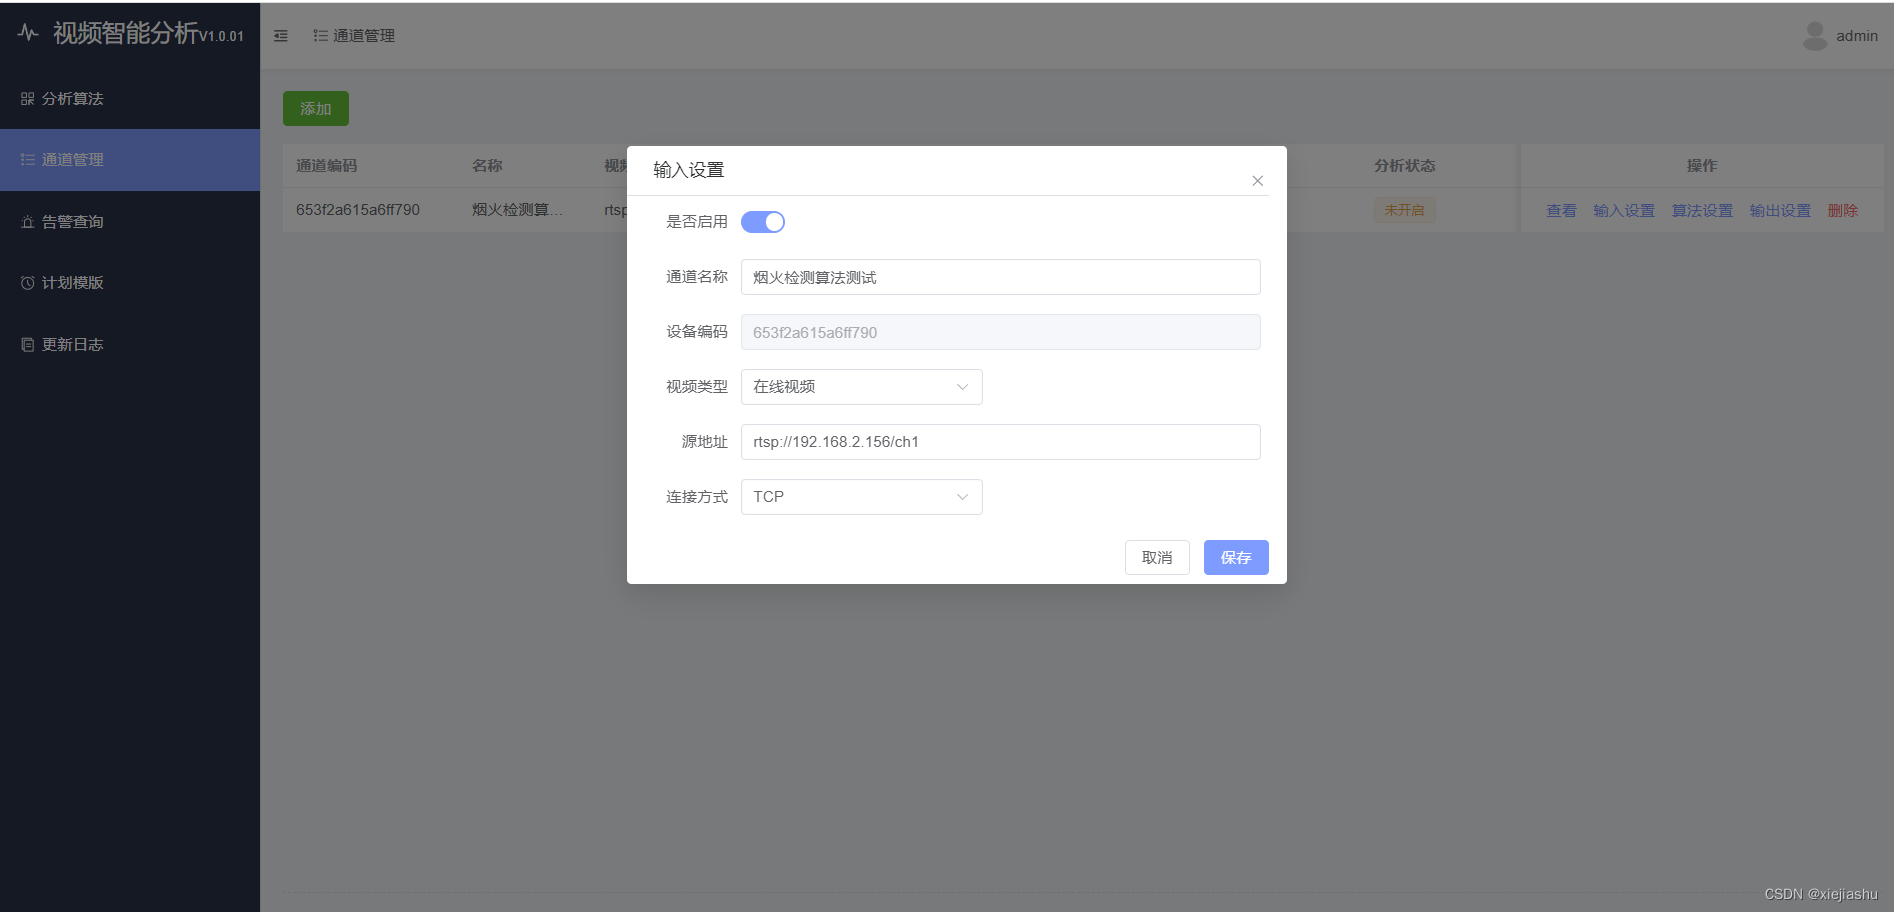The height and width of the screenshot is (912, 1894).
Task: Open 分析算法 in the sidebar
Action: pyautogui.click(x=130, y=98)
